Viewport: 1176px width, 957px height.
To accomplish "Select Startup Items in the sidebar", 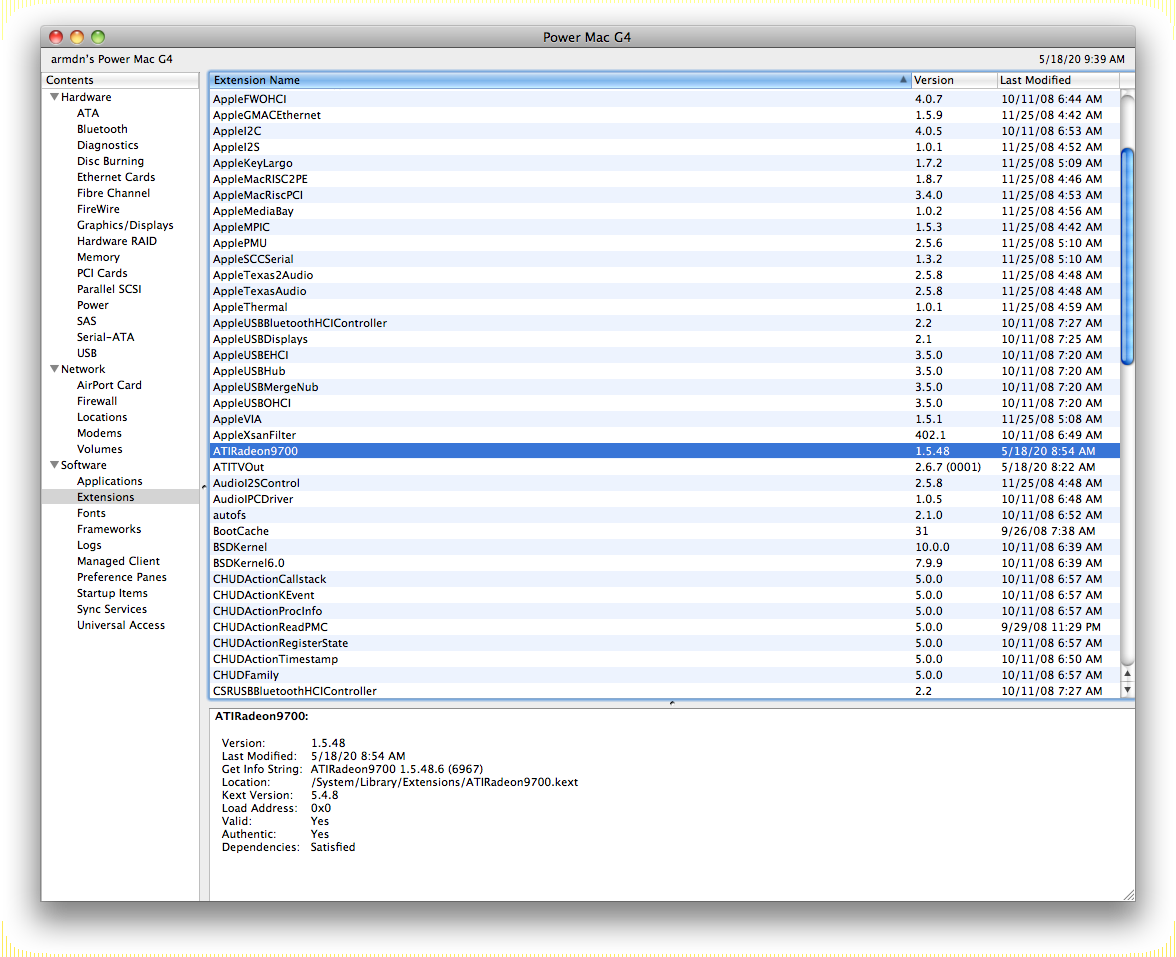I will pyautogui.click(x=112, y=593).
